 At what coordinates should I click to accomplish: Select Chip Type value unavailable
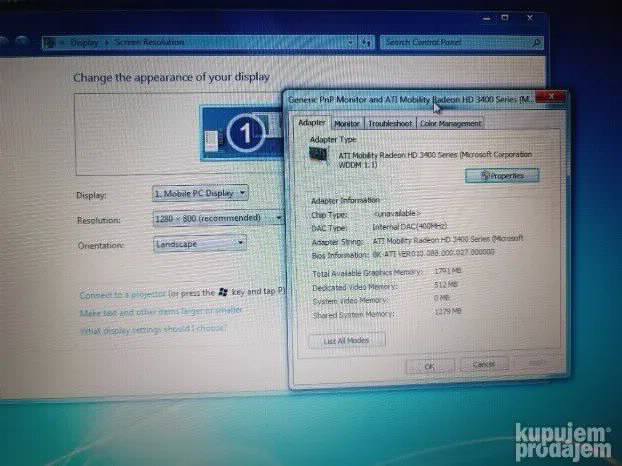pos(397,213)
